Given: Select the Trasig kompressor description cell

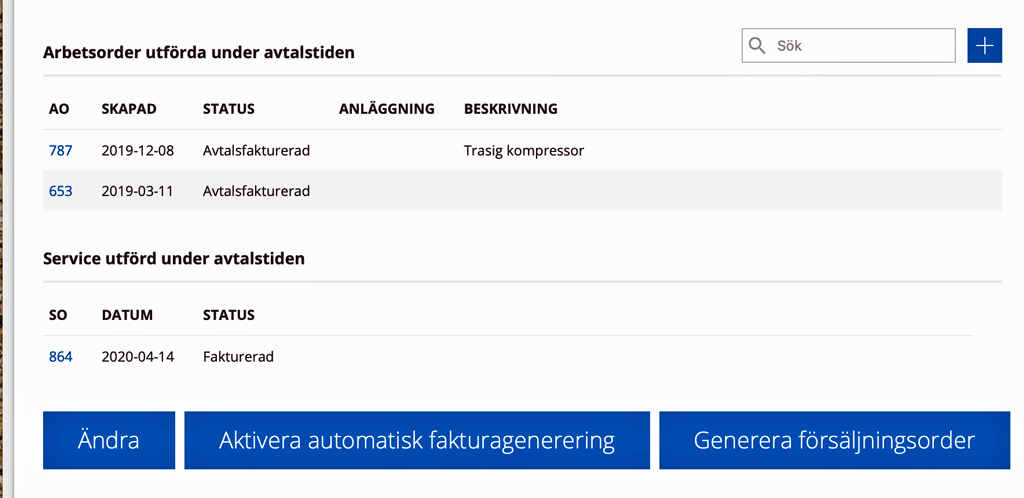Looking at the screenshot, I should tap(524, 151).
